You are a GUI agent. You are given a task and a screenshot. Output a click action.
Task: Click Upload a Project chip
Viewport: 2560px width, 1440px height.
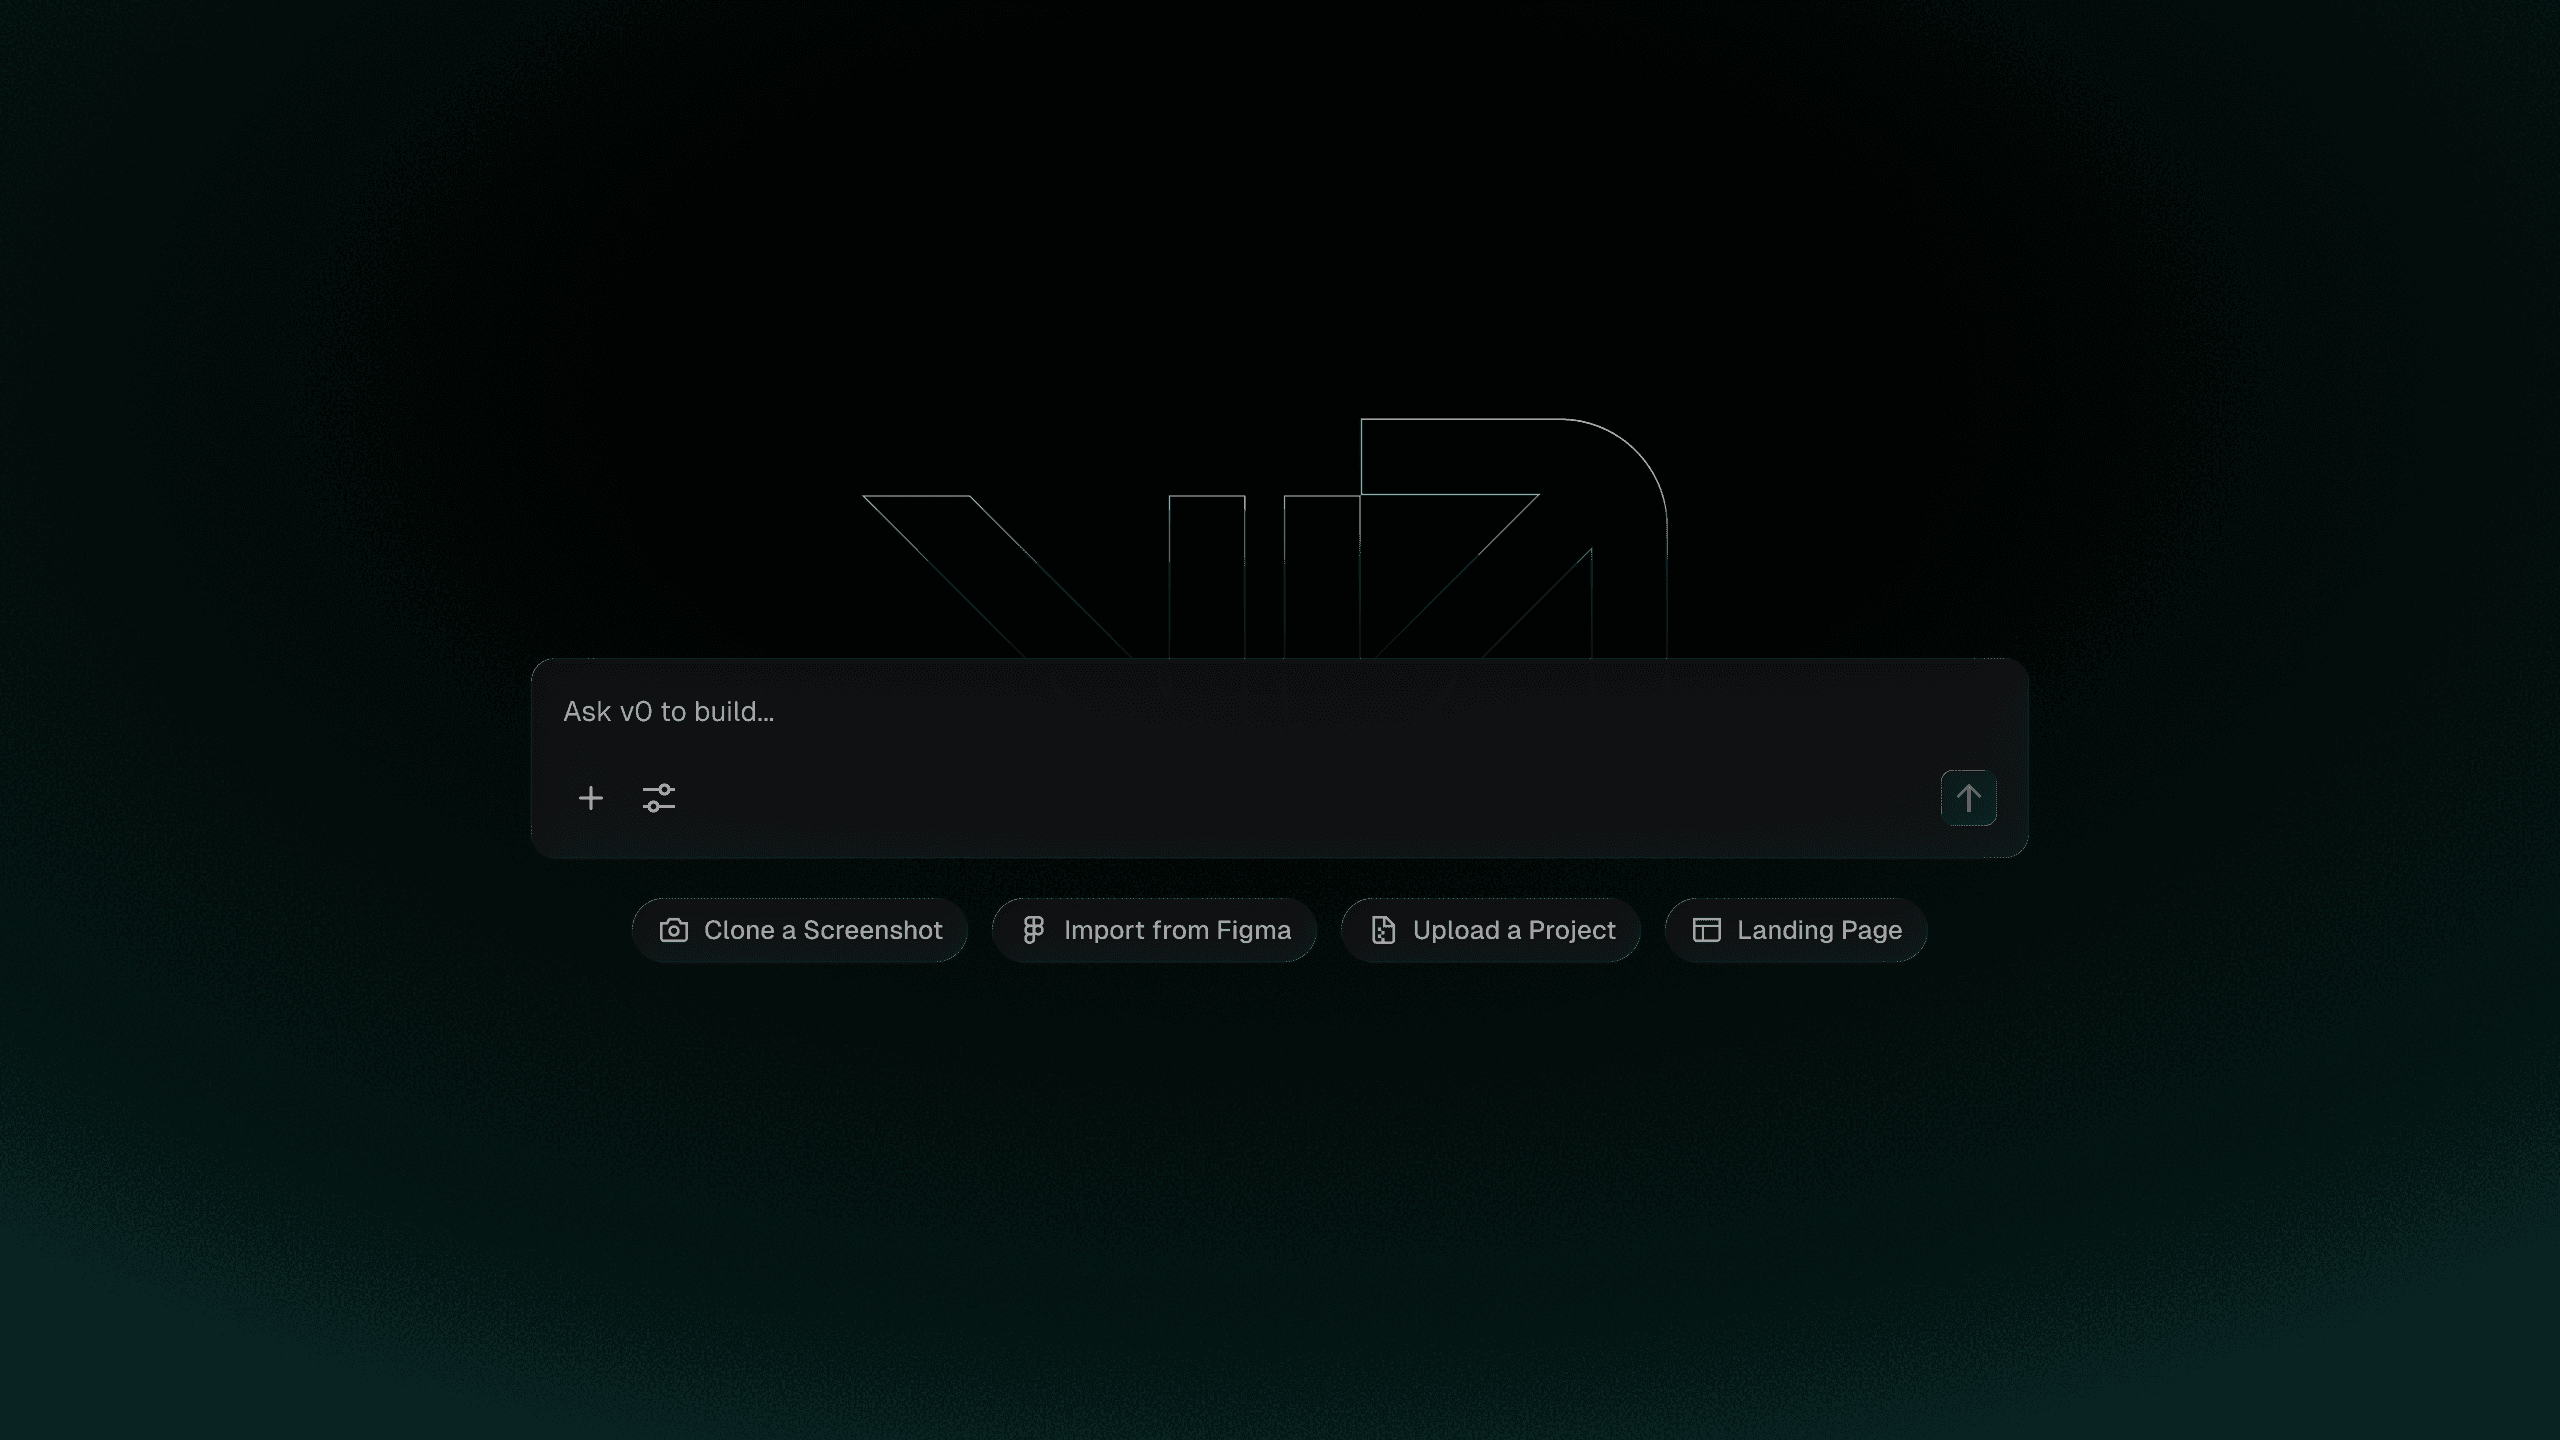pyautogui.click(x=1491, y=930)
